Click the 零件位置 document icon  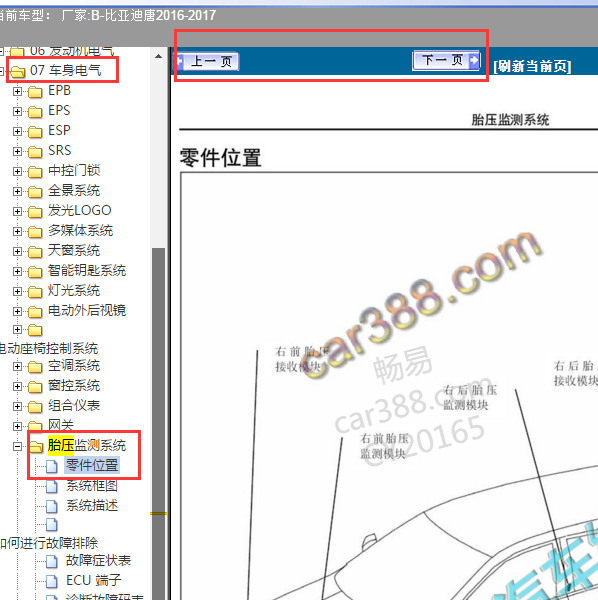52,466
